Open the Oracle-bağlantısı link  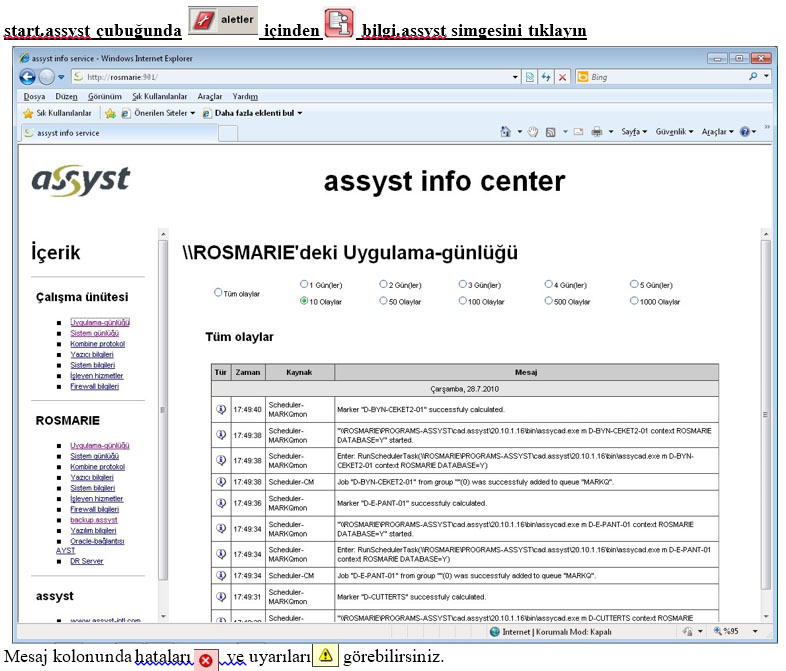point(97,541)
